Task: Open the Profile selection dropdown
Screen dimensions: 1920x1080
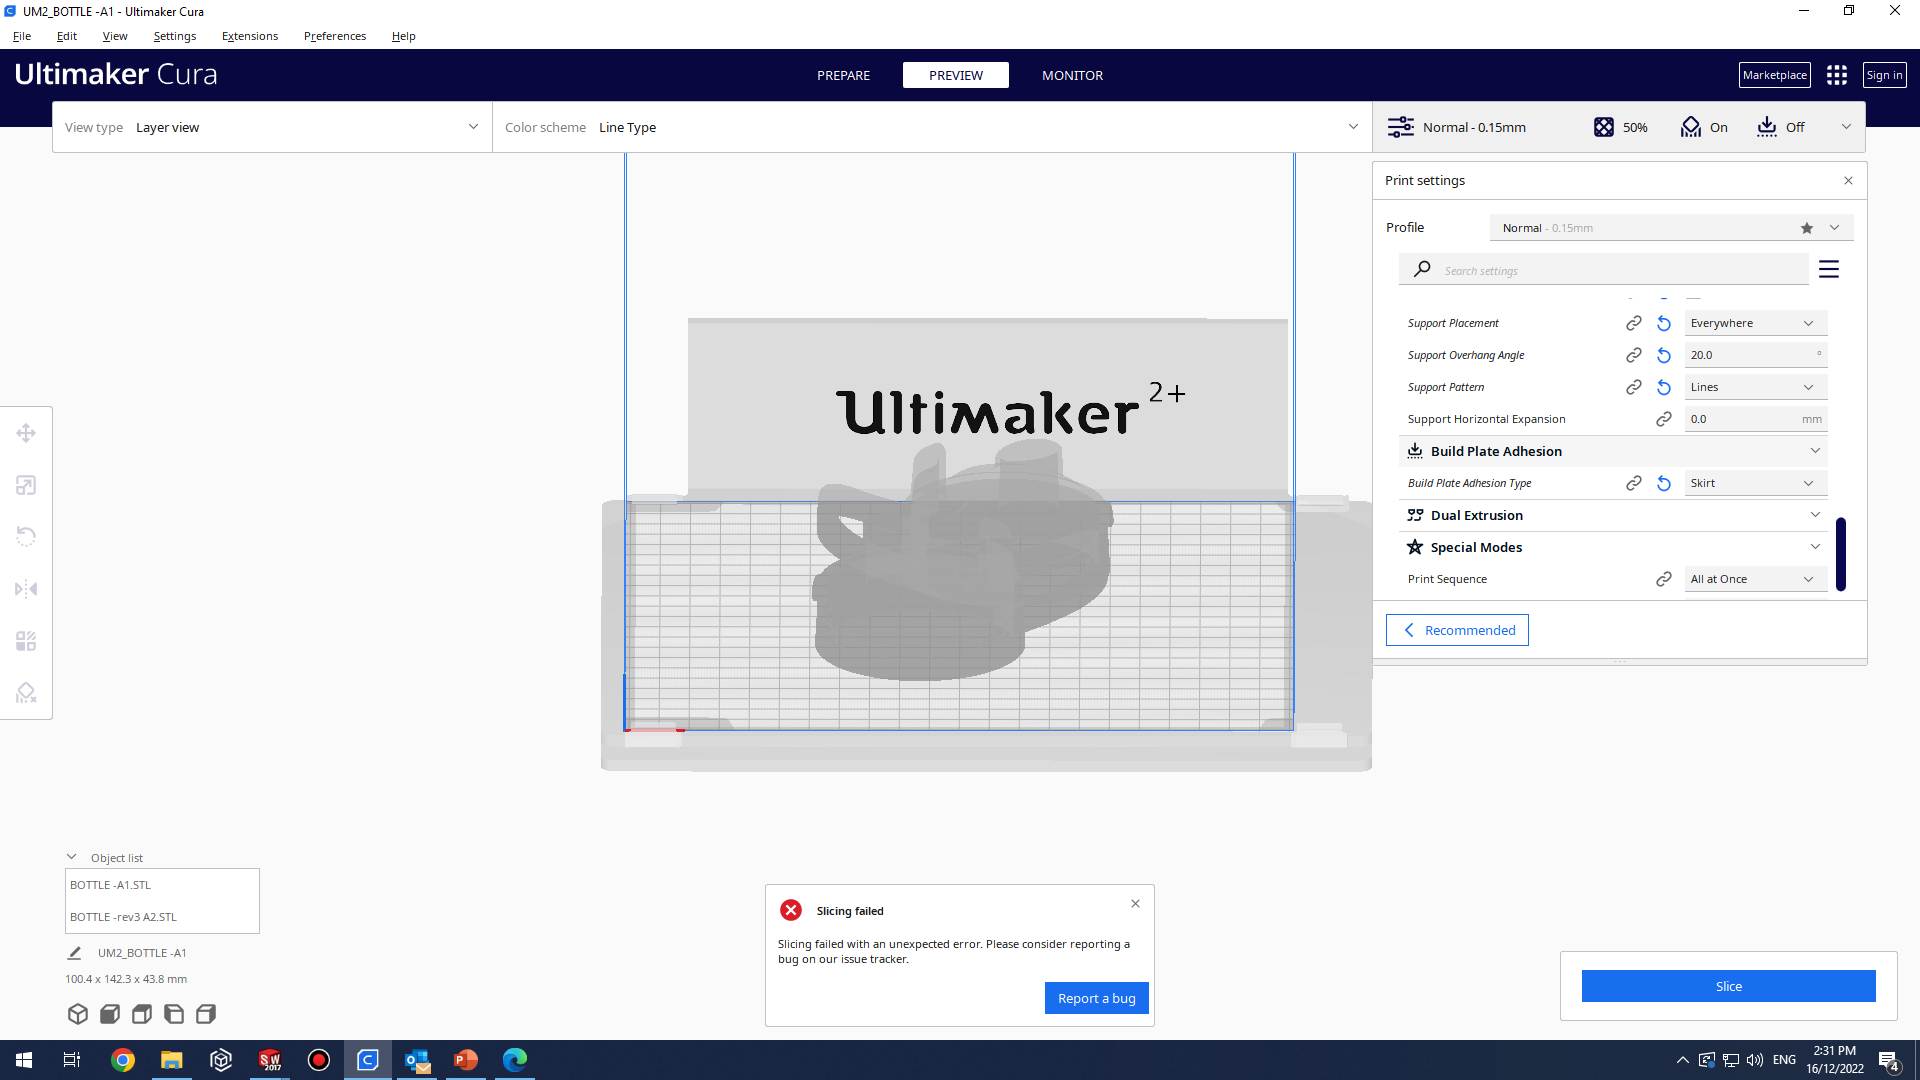Action: 1671,228
